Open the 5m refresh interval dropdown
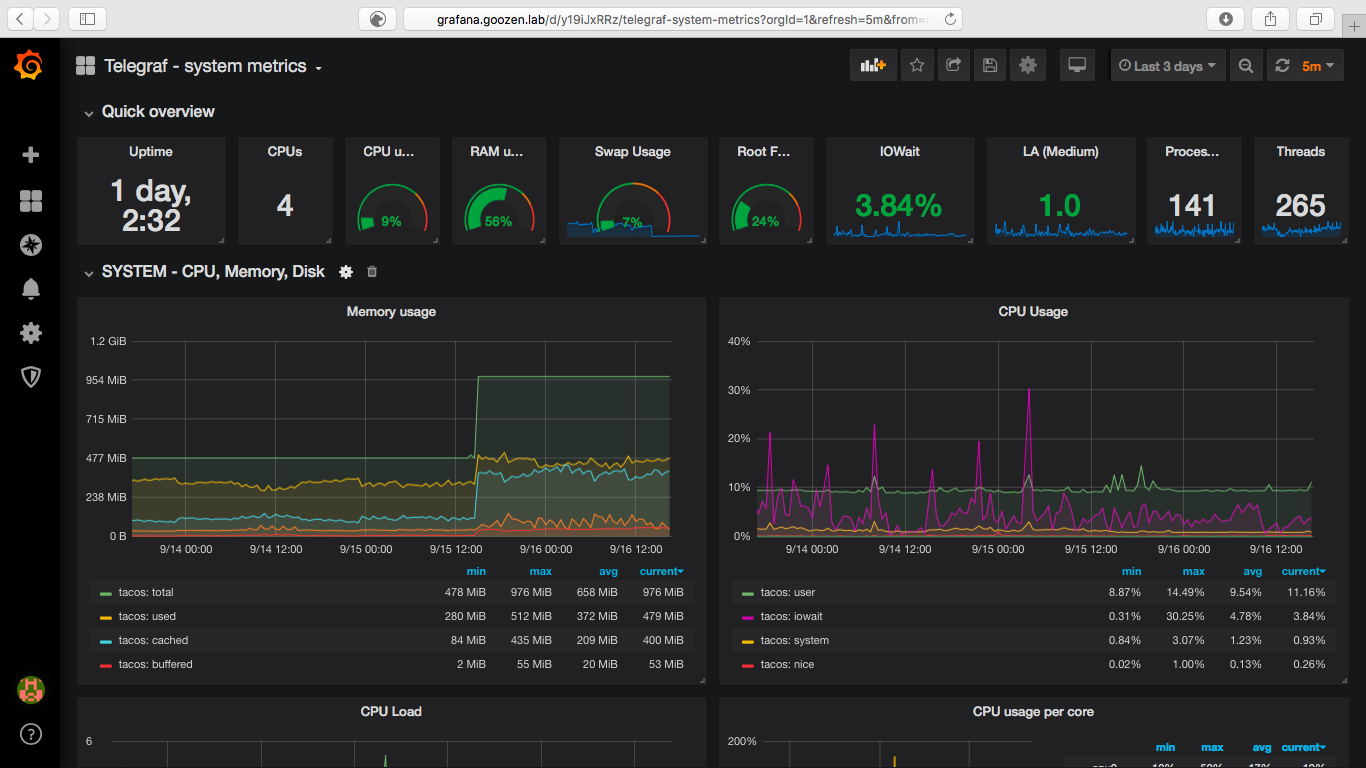1366x768 pixels. click(x=1320, y=66)
